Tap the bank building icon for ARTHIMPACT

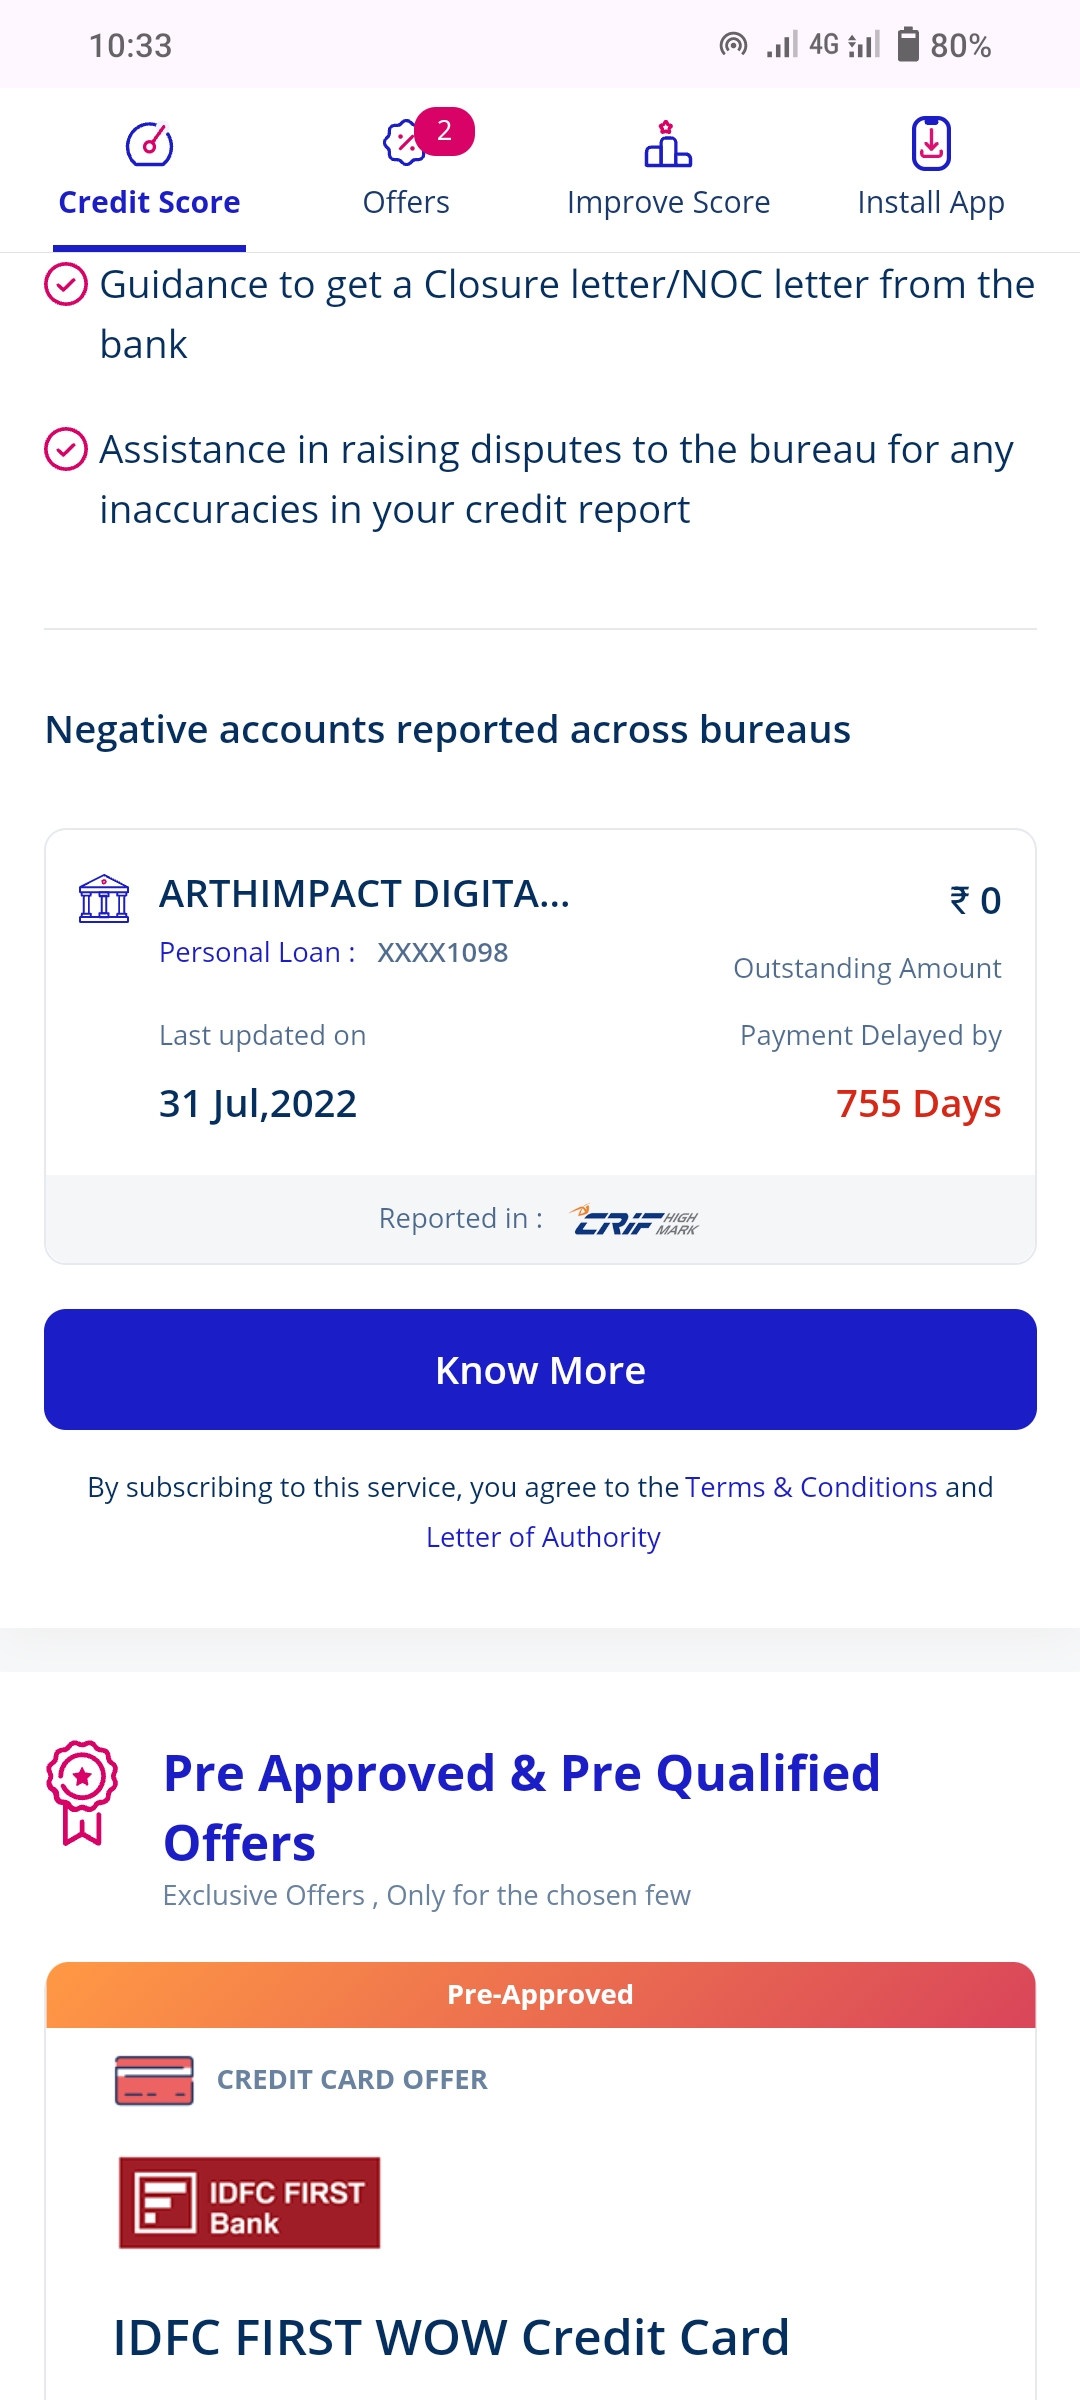point(104,898)
